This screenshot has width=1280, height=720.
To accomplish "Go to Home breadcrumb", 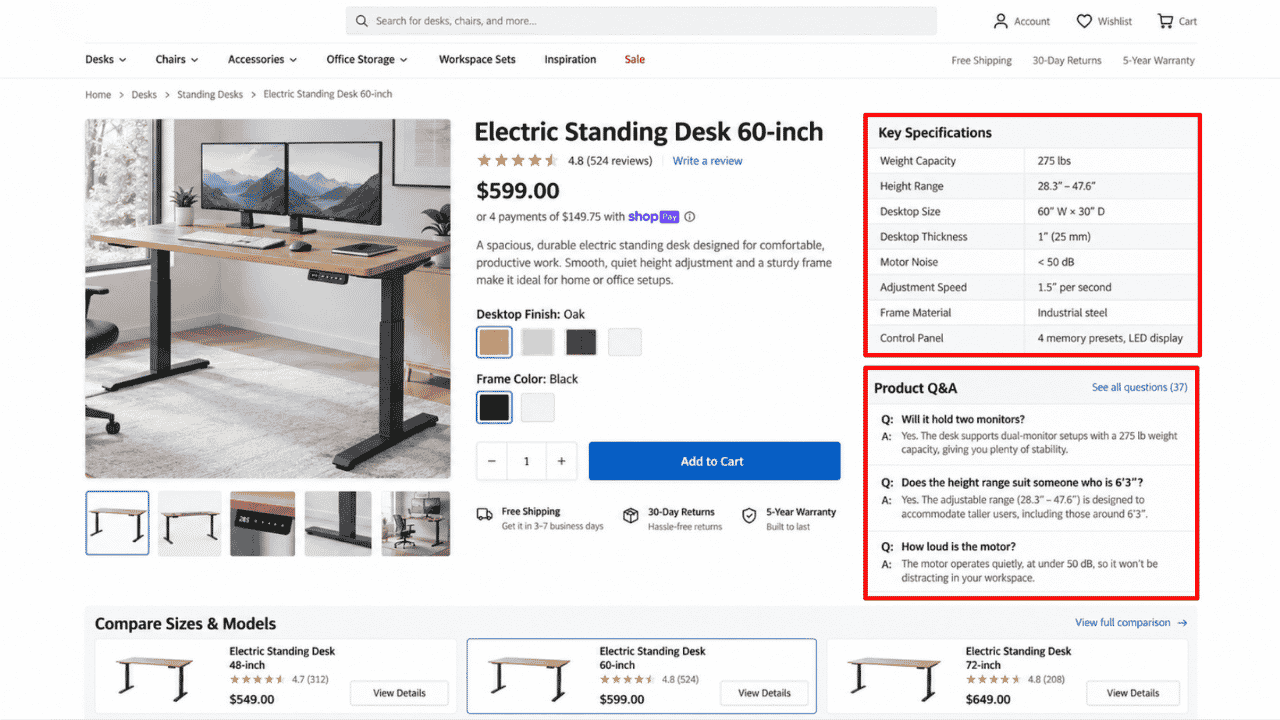I will pyautogui.click(x=98, y=95).
